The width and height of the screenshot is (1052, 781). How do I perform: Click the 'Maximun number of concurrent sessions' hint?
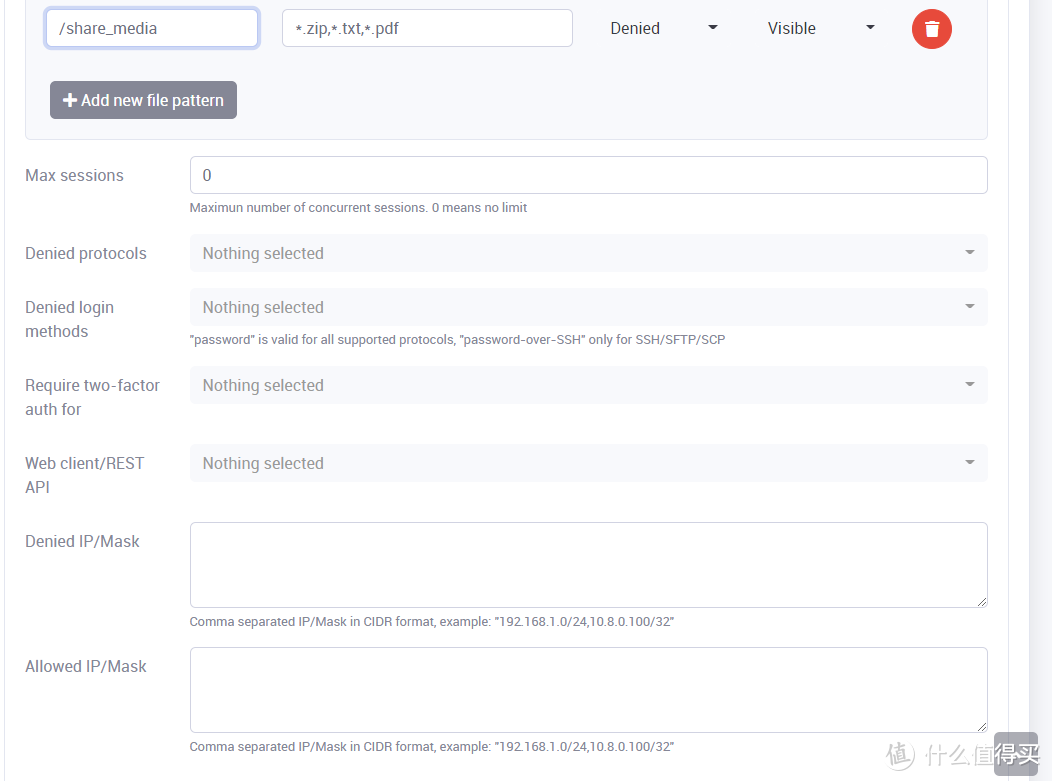coord(358,207)
